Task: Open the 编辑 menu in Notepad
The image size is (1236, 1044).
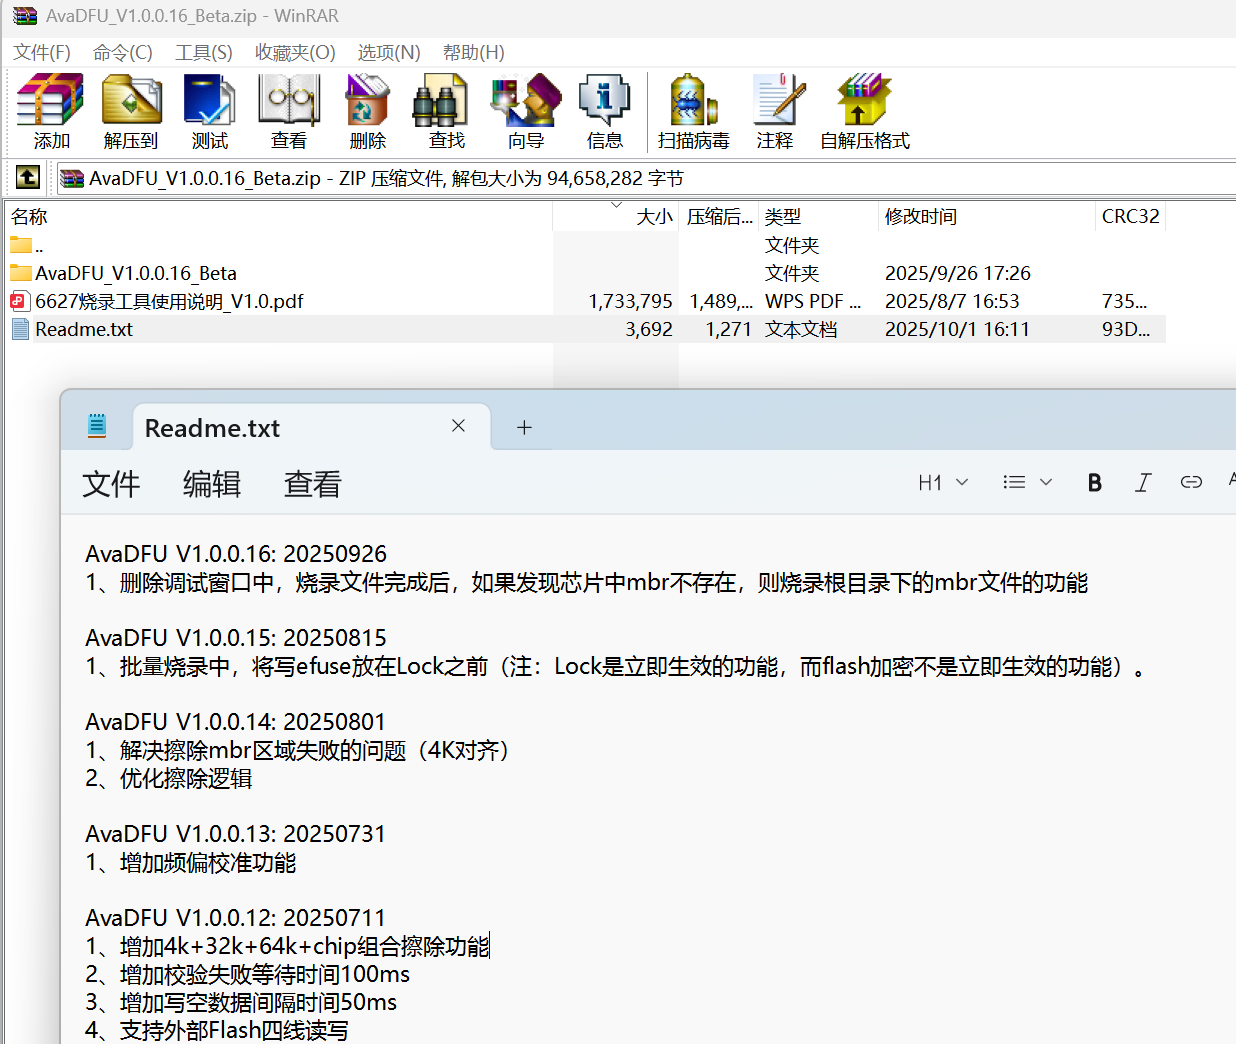Action: click(211, 484)
